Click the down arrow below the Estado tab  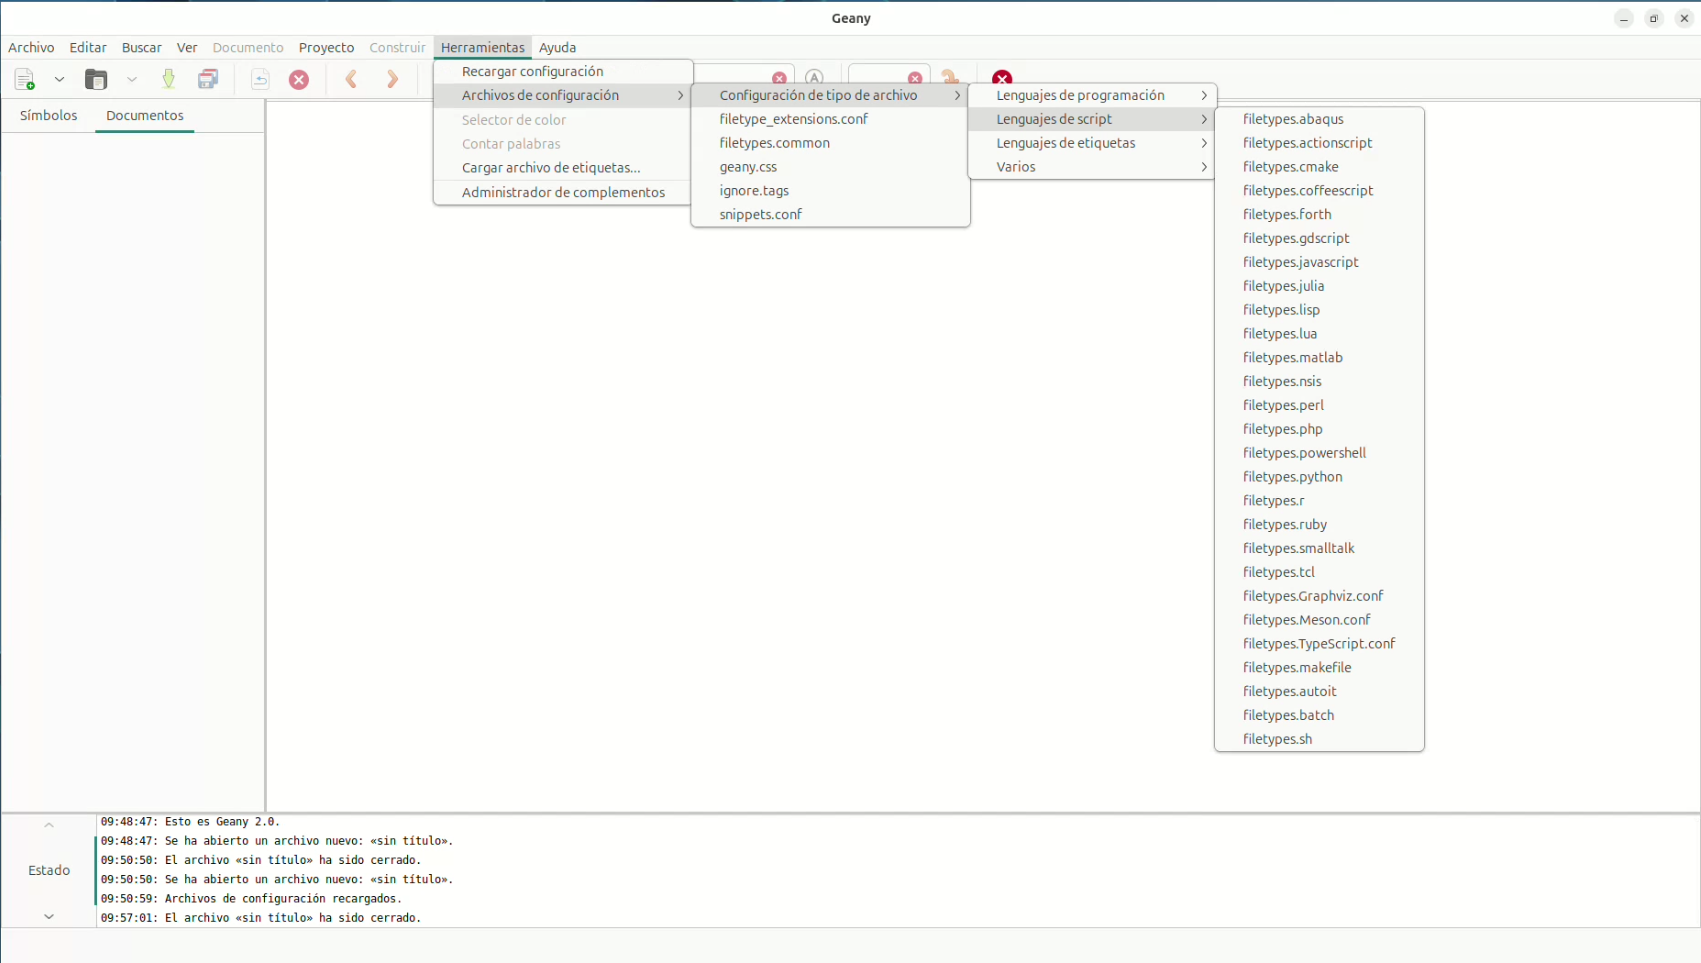coord(49,916)
